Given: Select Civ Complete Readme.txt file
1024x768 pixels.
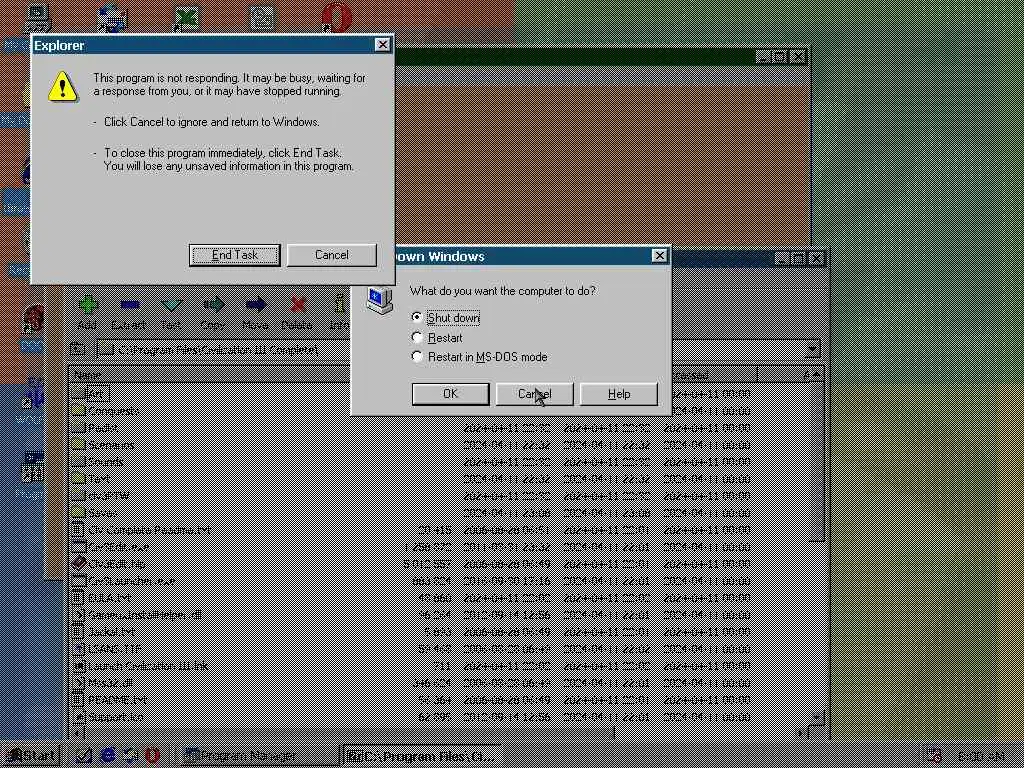Looking at the screenshot, I should tap(142, 530).
